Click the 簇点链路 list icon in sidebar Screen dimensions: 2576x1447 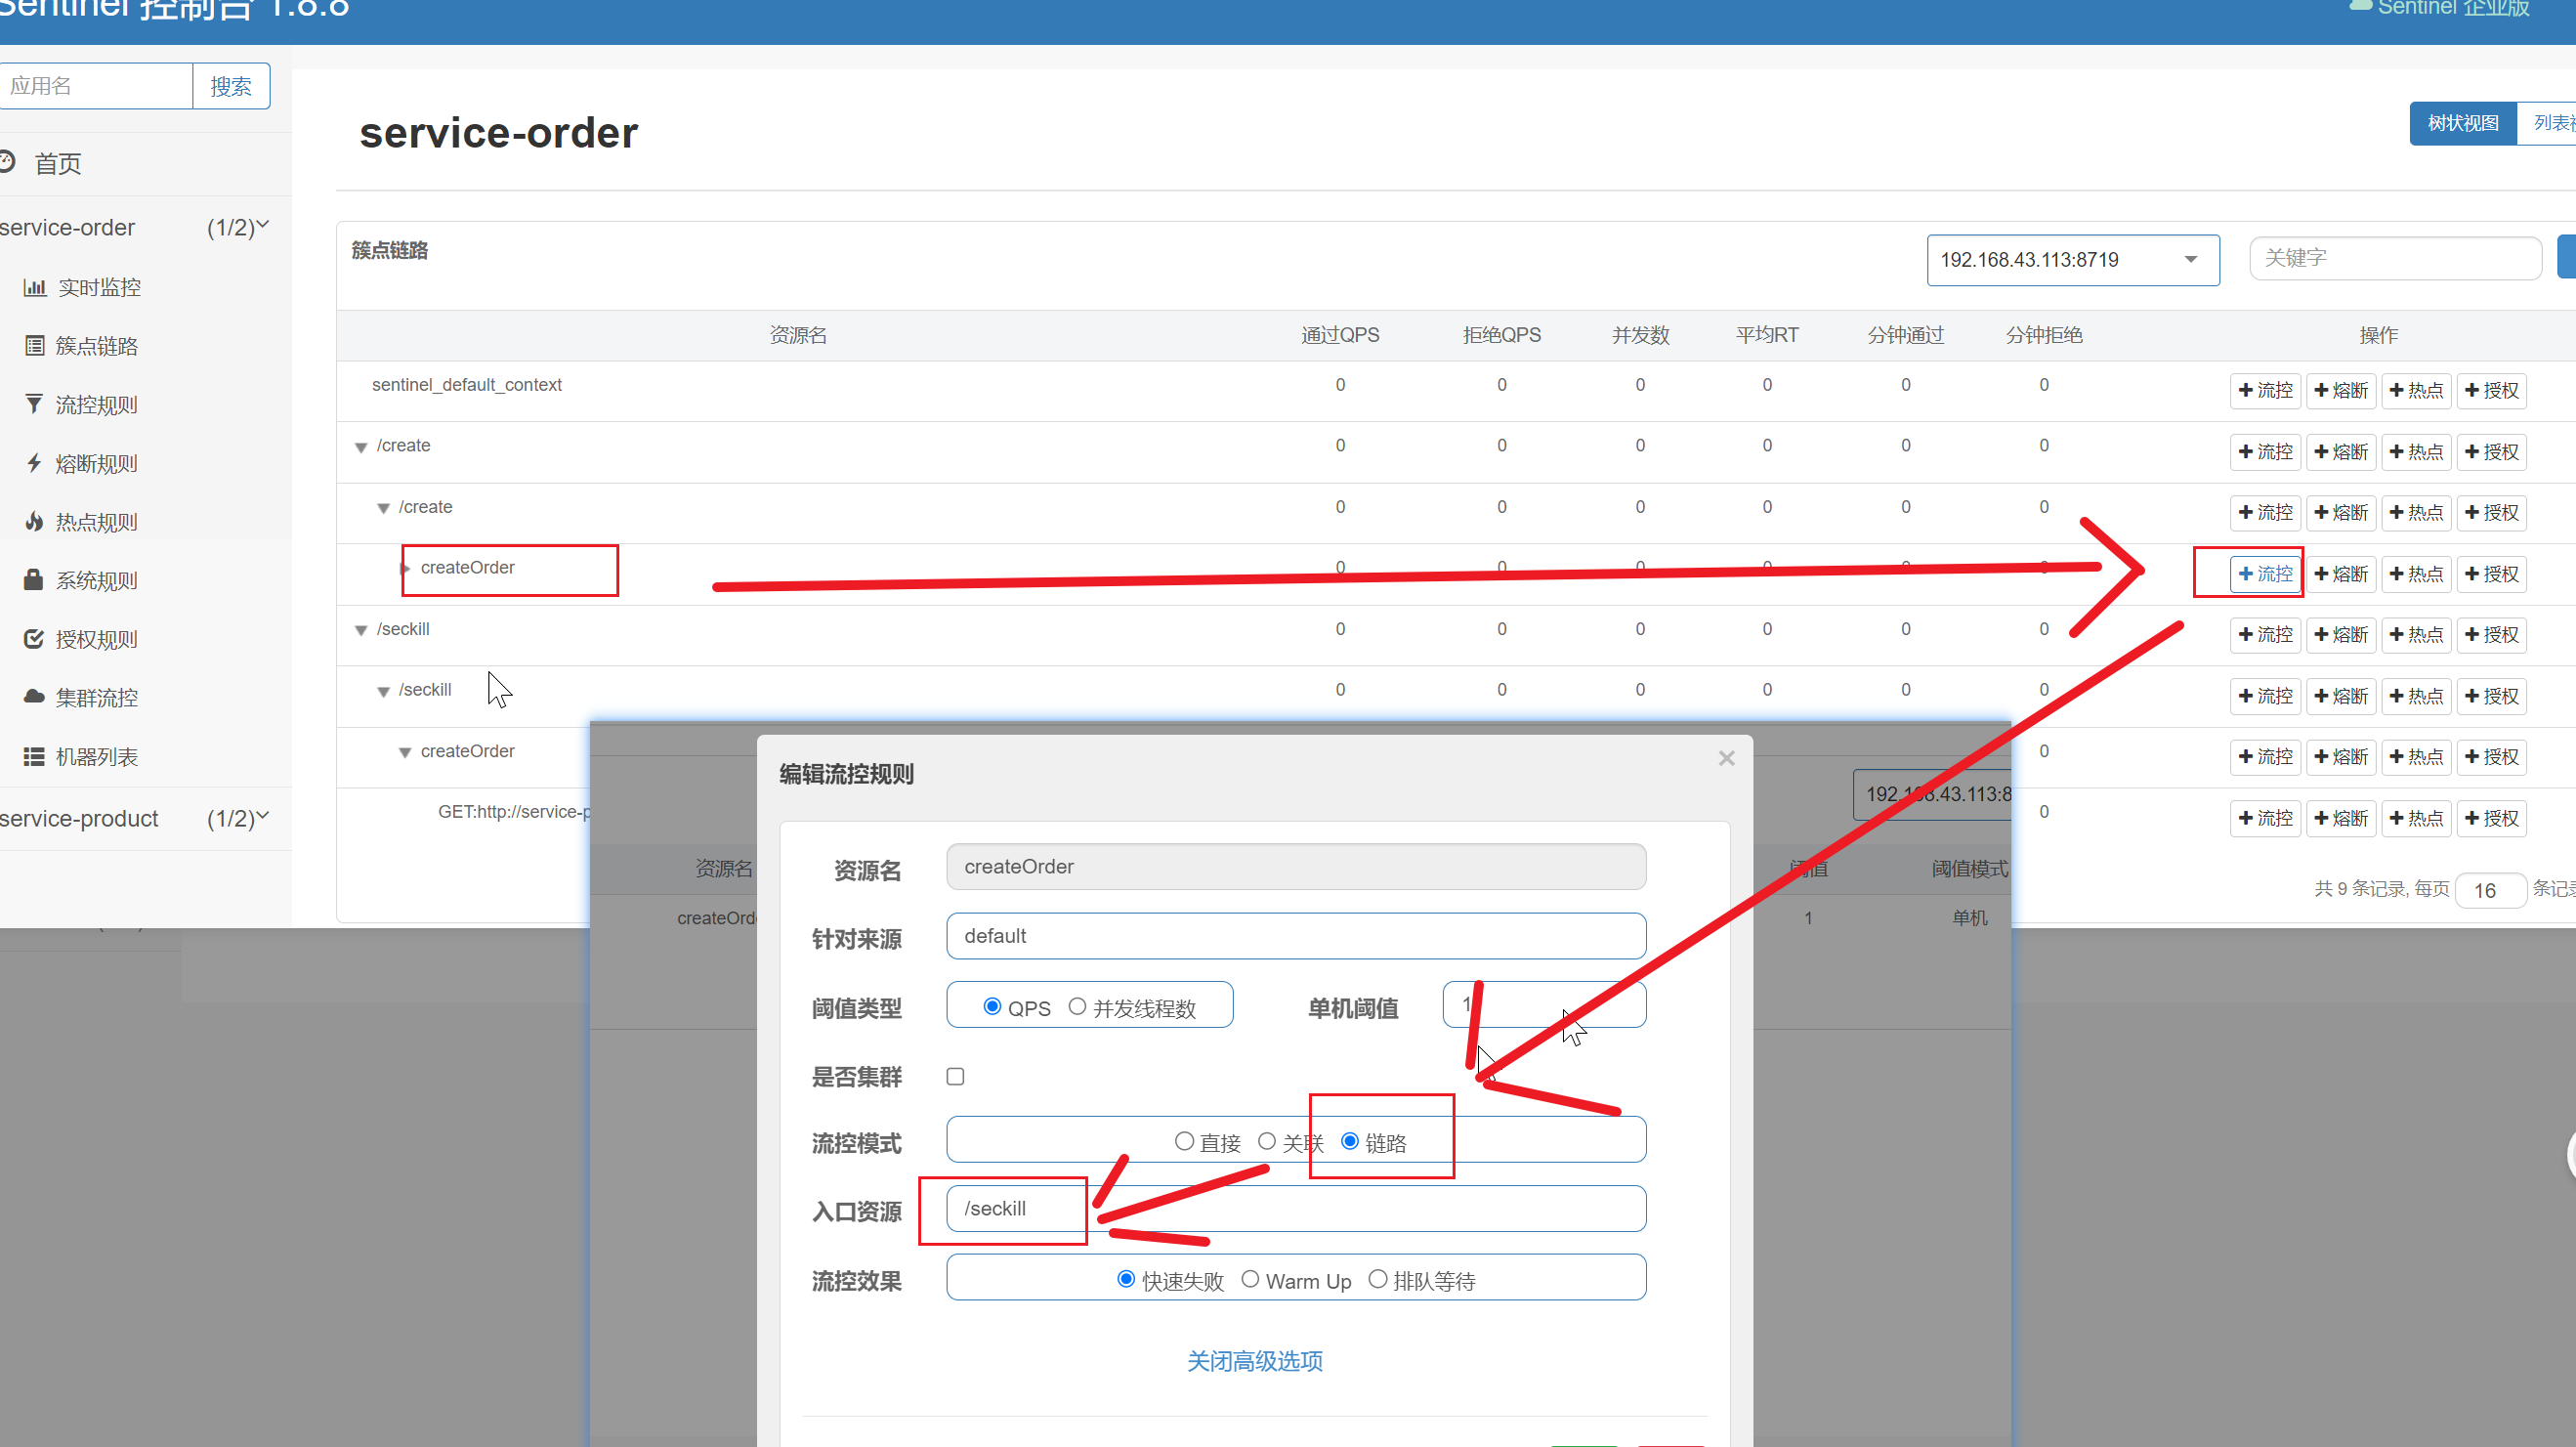tap(35, 346)
